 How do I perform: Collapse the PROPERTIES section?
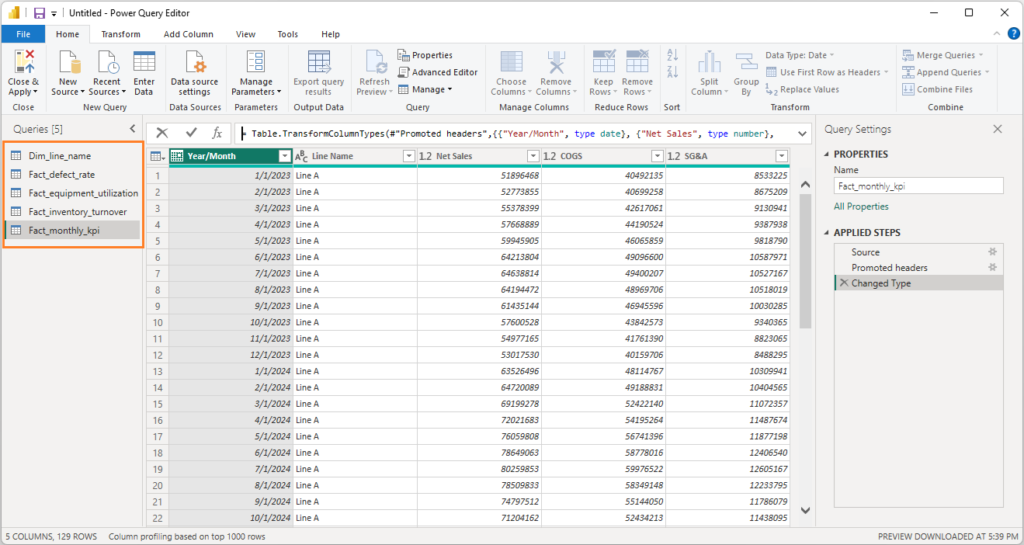pos(827,154)
